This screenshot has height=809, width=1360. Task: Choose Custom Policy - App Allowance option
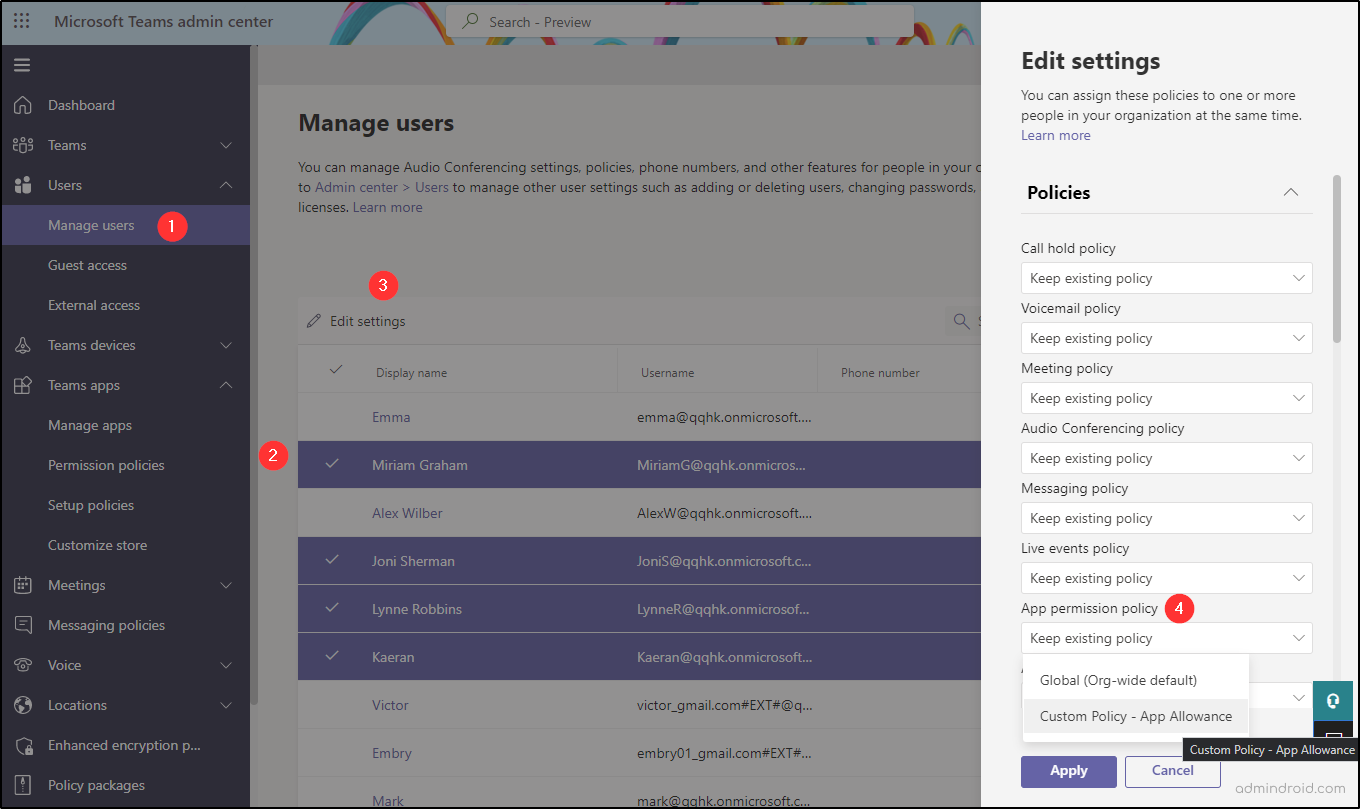[1135, 716]
